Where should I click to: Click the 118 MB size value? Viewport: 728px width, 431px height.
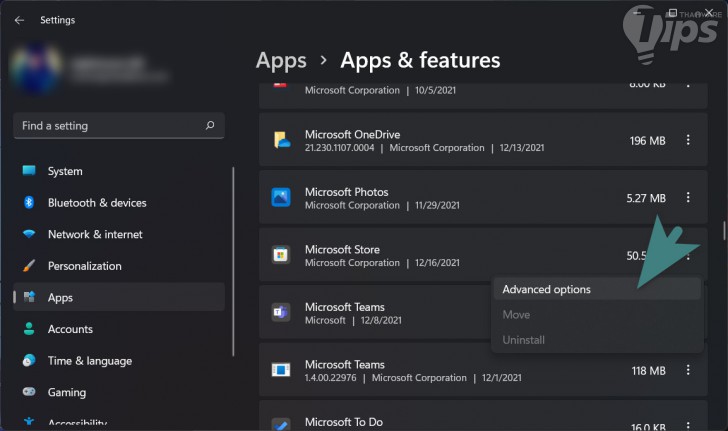click(x=648, y=371)
